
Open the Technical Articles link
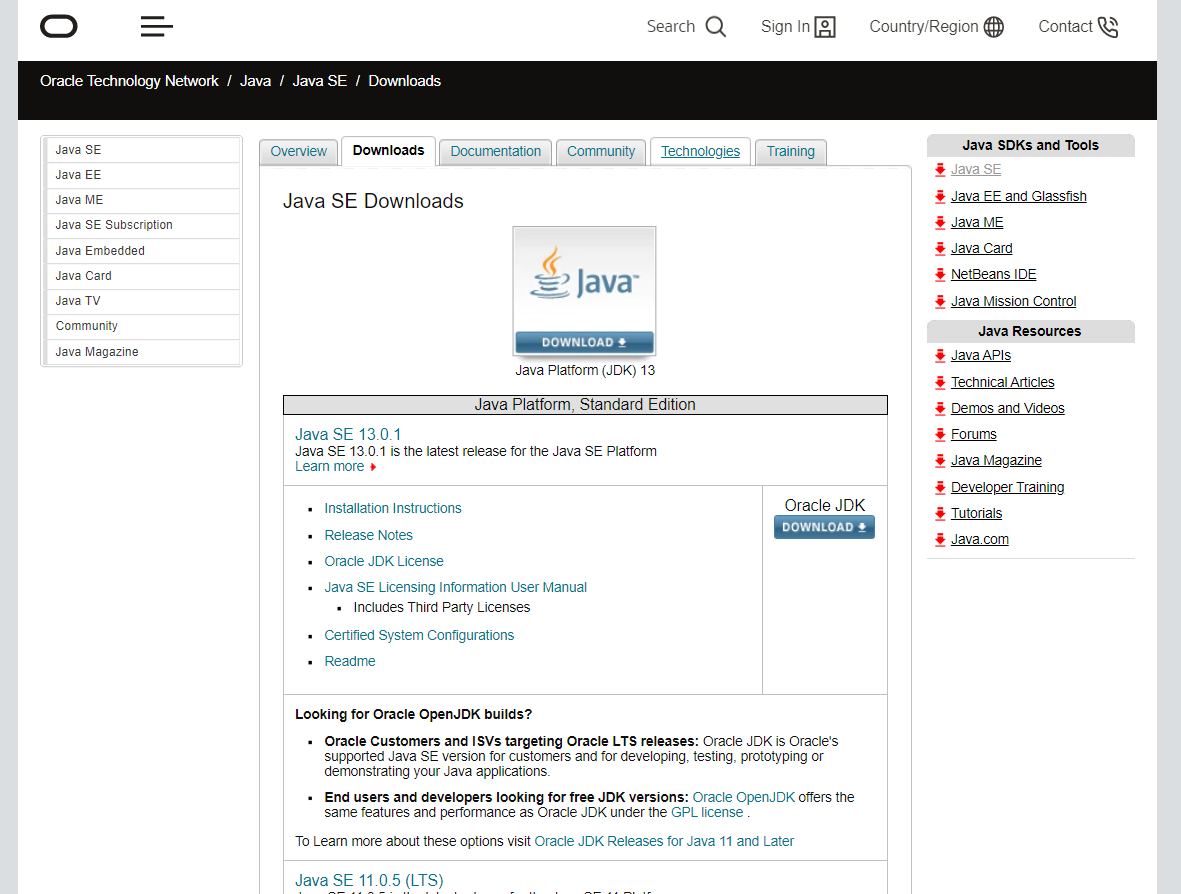1002,383
